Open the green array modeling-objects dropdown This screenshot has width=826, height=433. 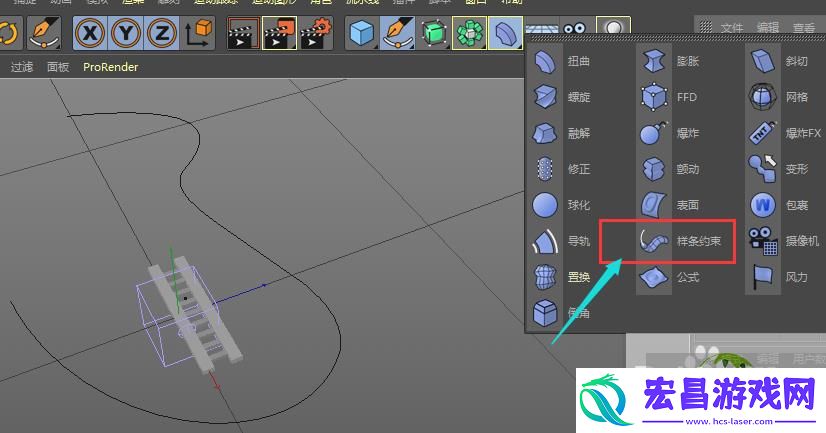(x=469, y=33)
